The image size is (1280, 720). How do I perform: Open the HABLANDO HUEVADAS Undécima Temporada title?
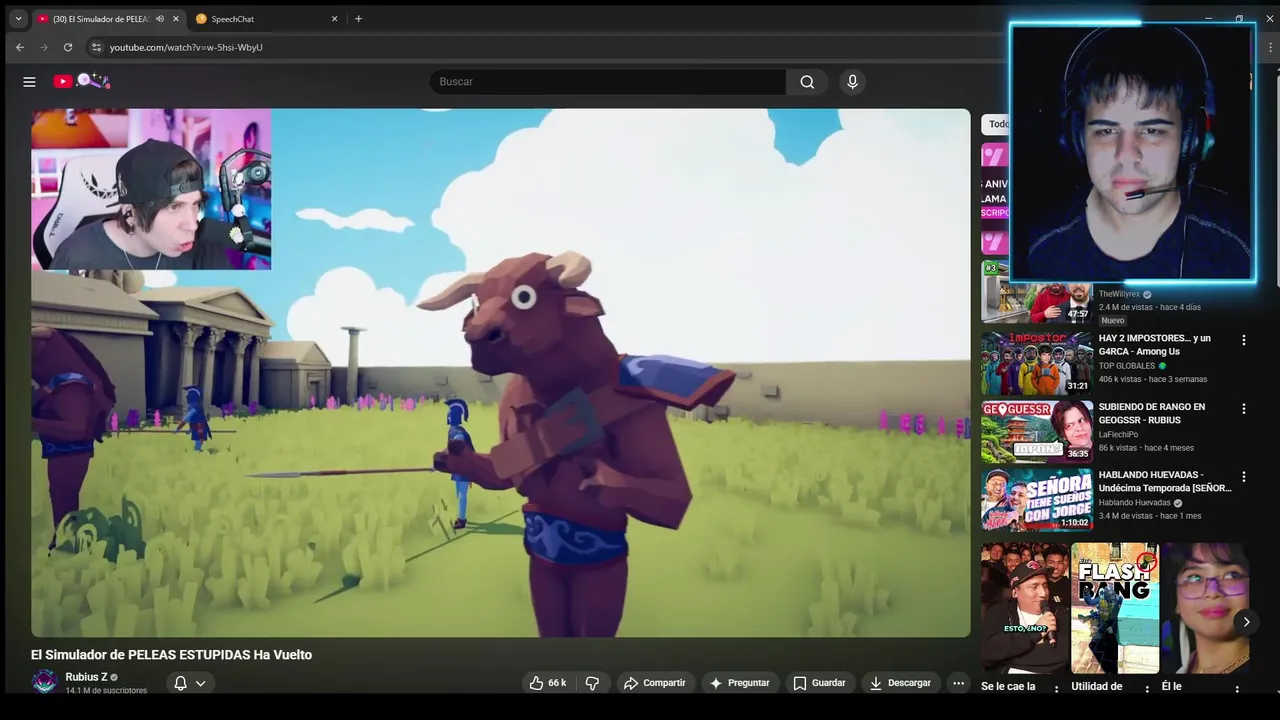point(1165,481)
